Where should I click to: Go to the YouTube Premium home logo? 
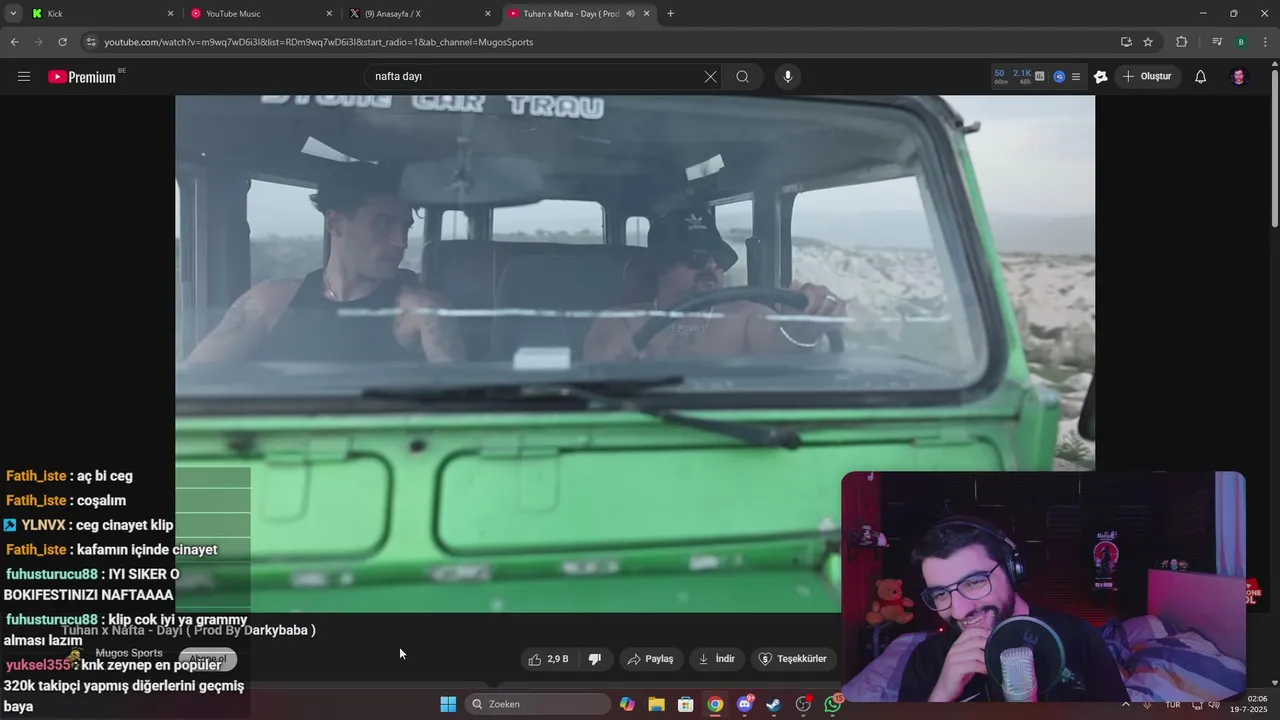[x=82, y=77]
